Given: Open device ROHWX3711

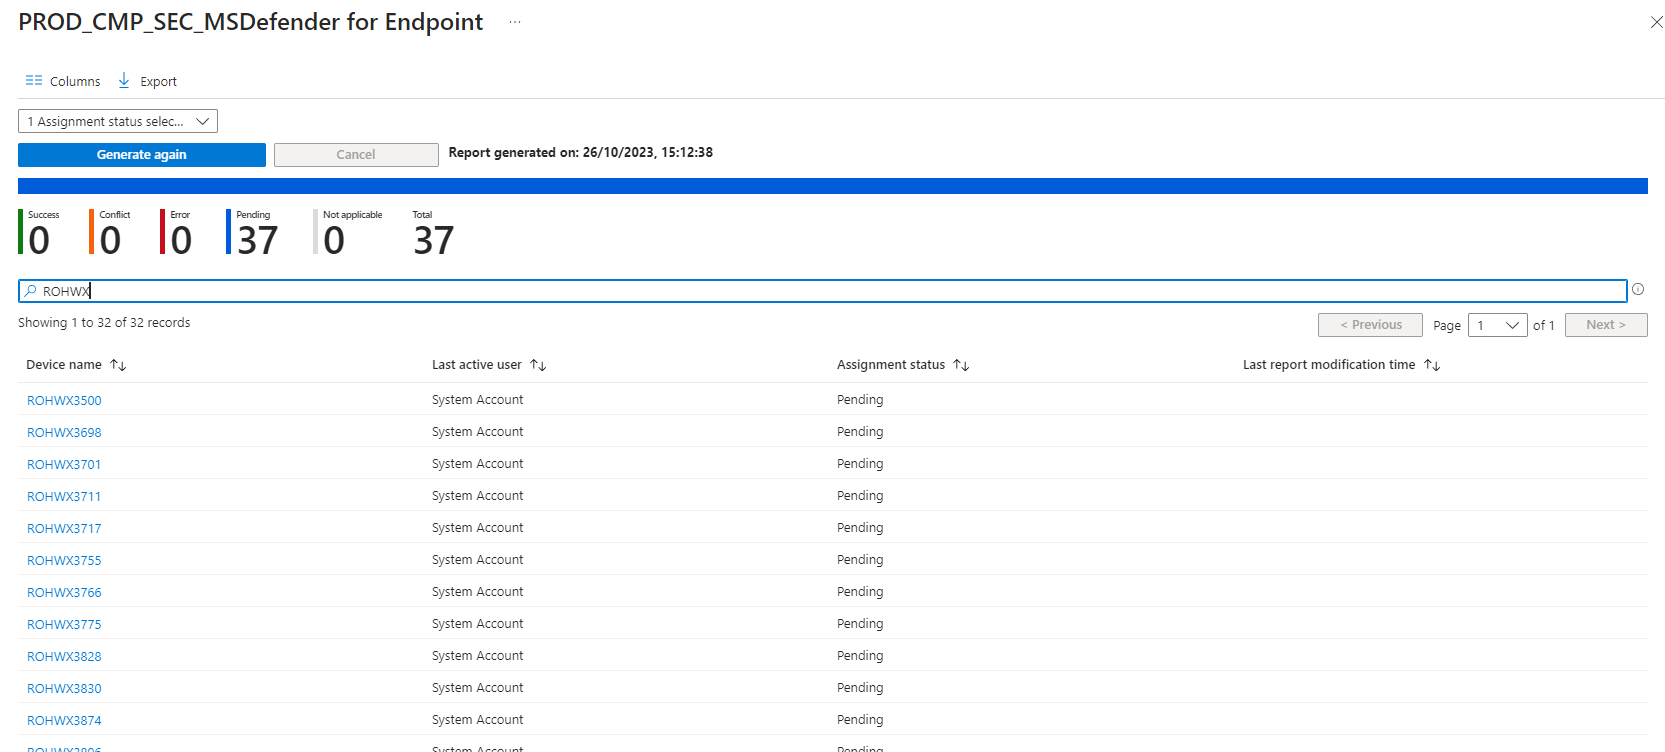Looking at the screenshot, I should tap(64, 496).
